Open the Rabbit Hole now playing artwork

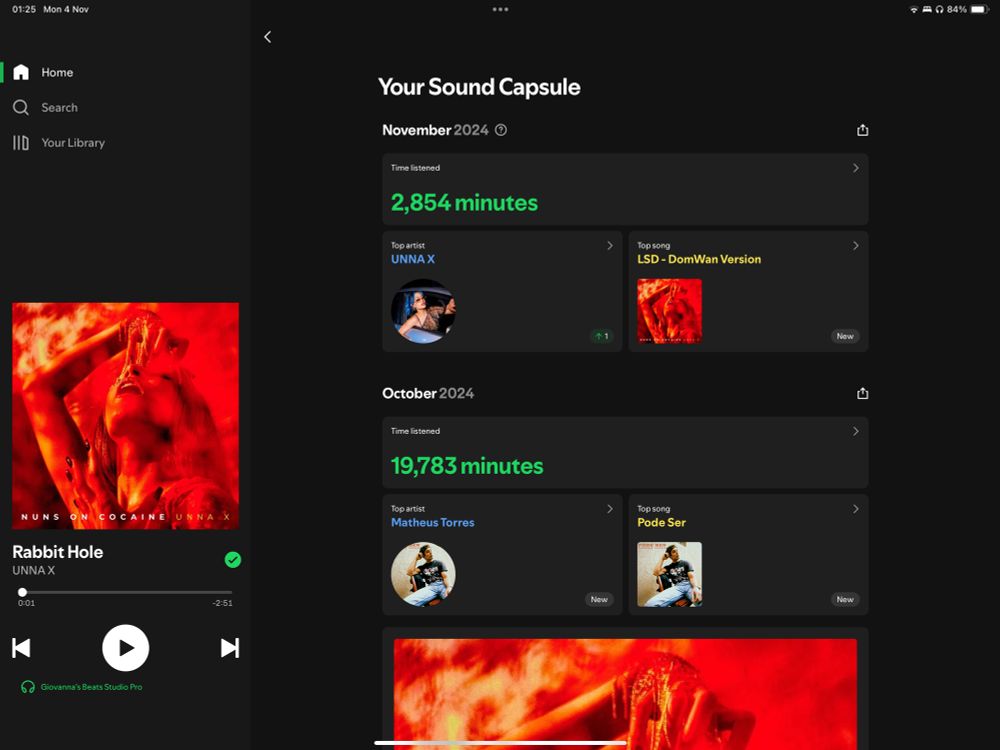(x=126, y=416)
